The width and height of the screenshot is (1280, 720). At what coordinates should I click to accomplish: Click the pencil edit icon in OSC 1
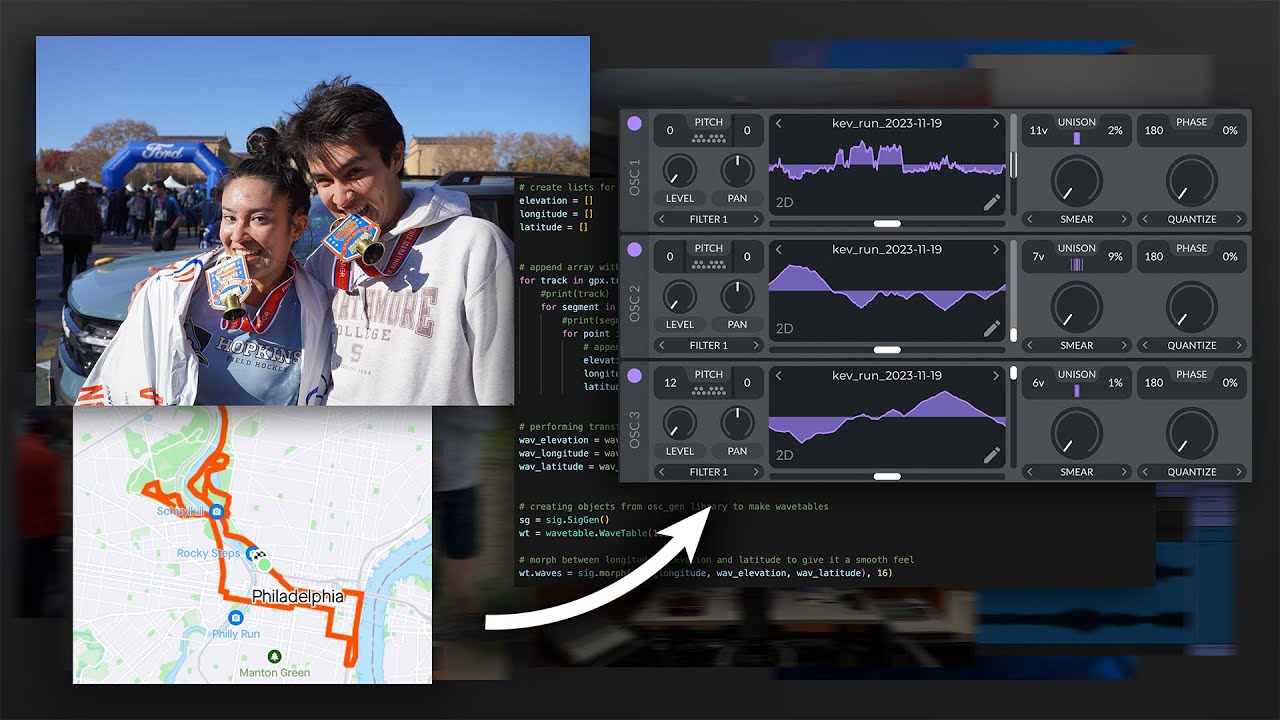pos(991,202)
